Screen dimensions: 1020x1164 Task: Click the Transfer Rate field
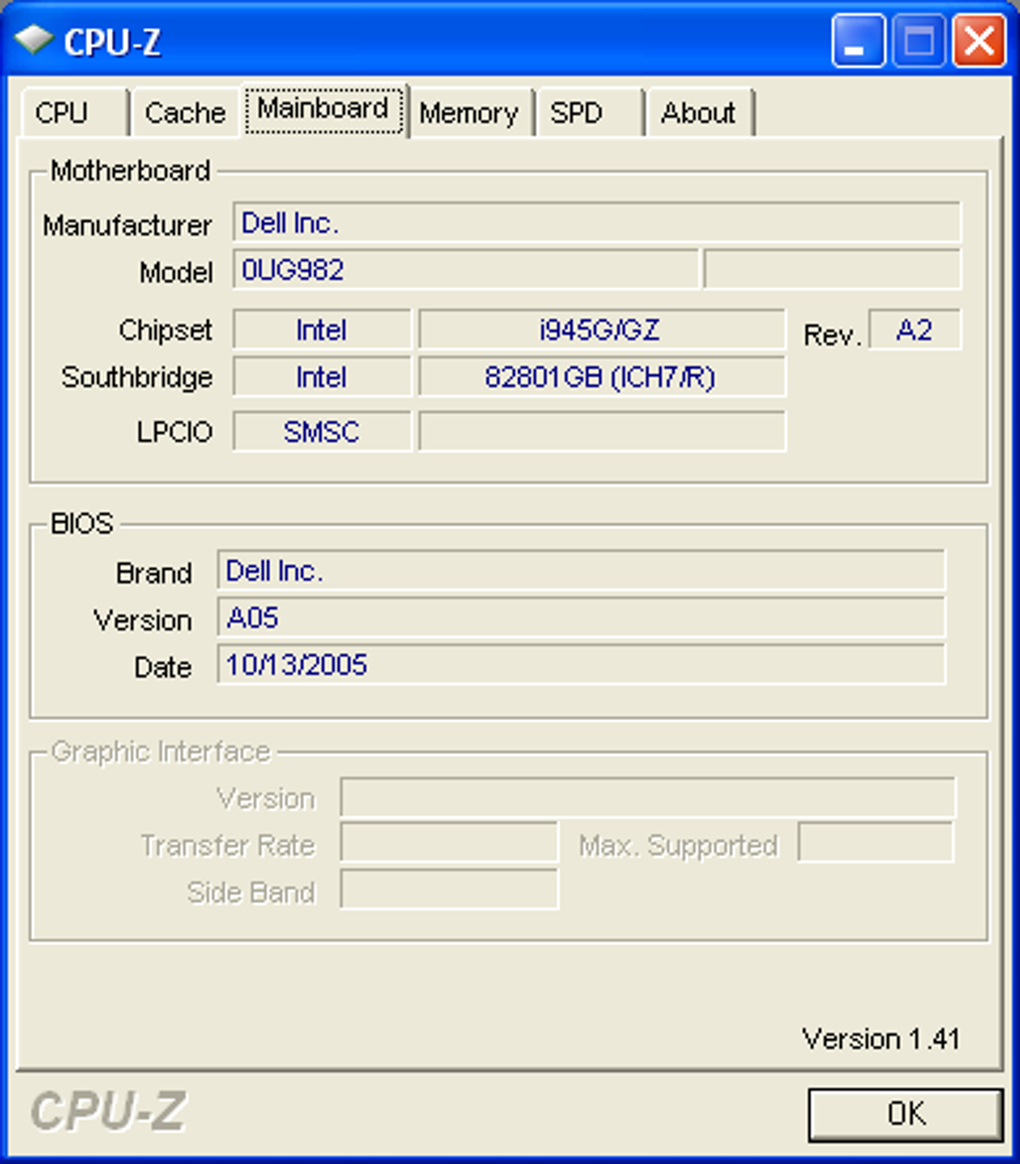(x=448, y=844)
